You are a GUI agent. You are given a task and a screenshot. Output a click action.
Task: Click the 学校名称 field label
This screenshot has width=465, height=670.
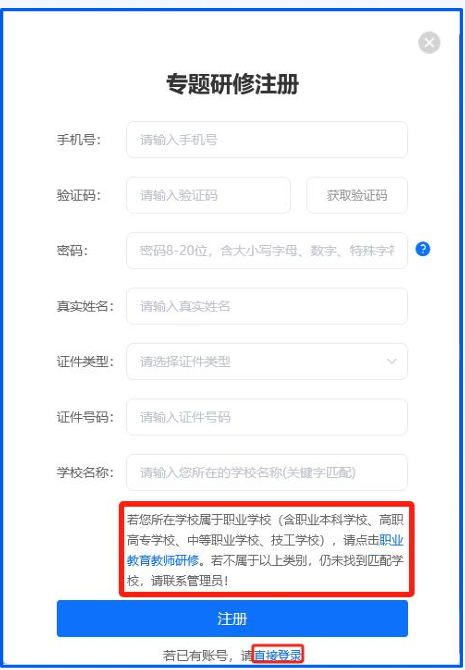point(85,473)
